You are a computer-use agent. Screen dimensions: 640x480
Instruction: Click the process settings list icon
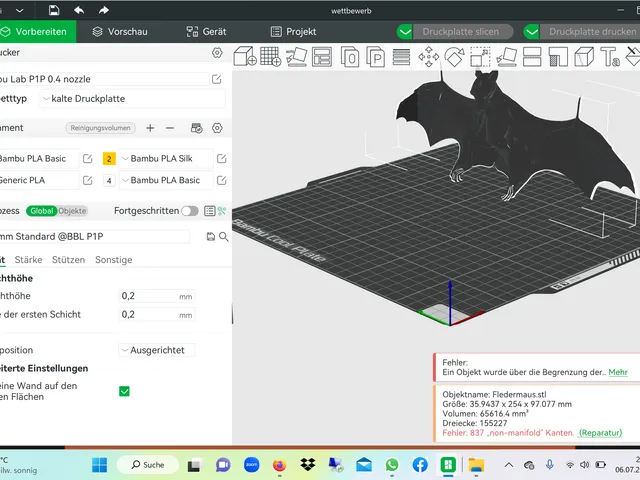[x=209, y=211]
